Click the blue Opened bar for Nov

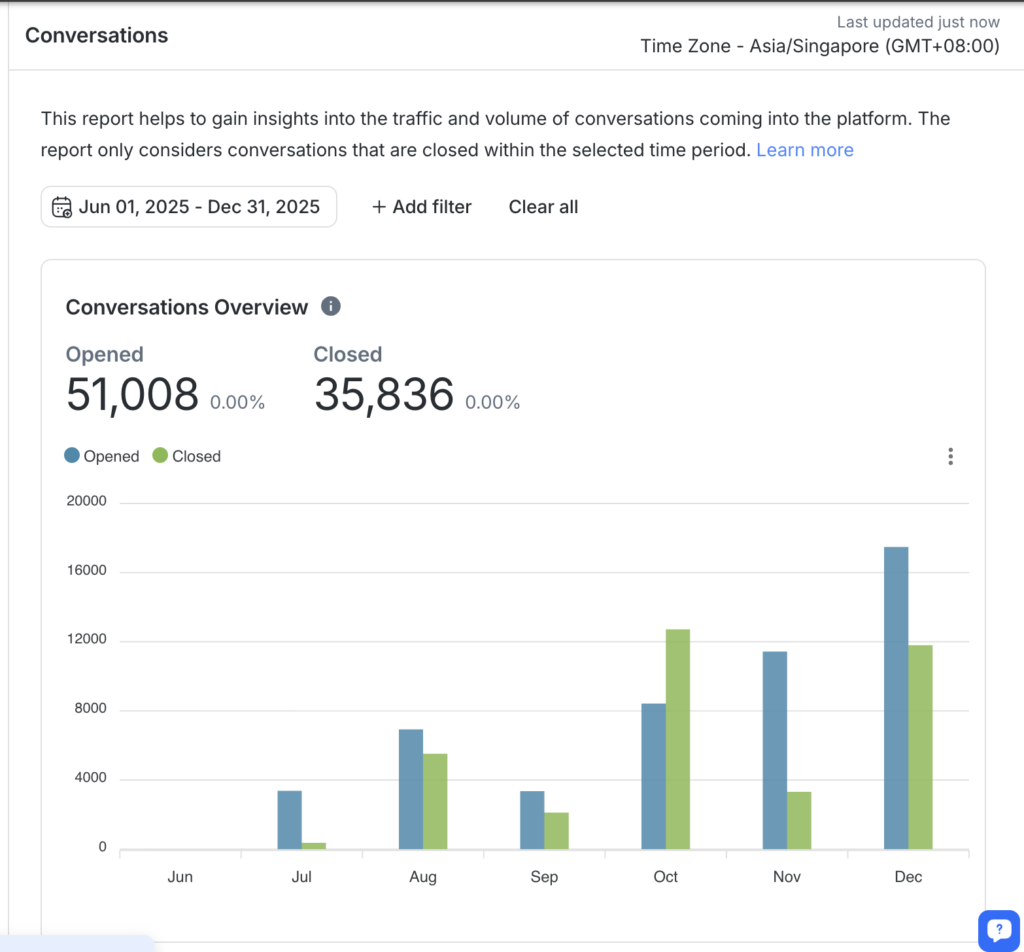point(774,750)
